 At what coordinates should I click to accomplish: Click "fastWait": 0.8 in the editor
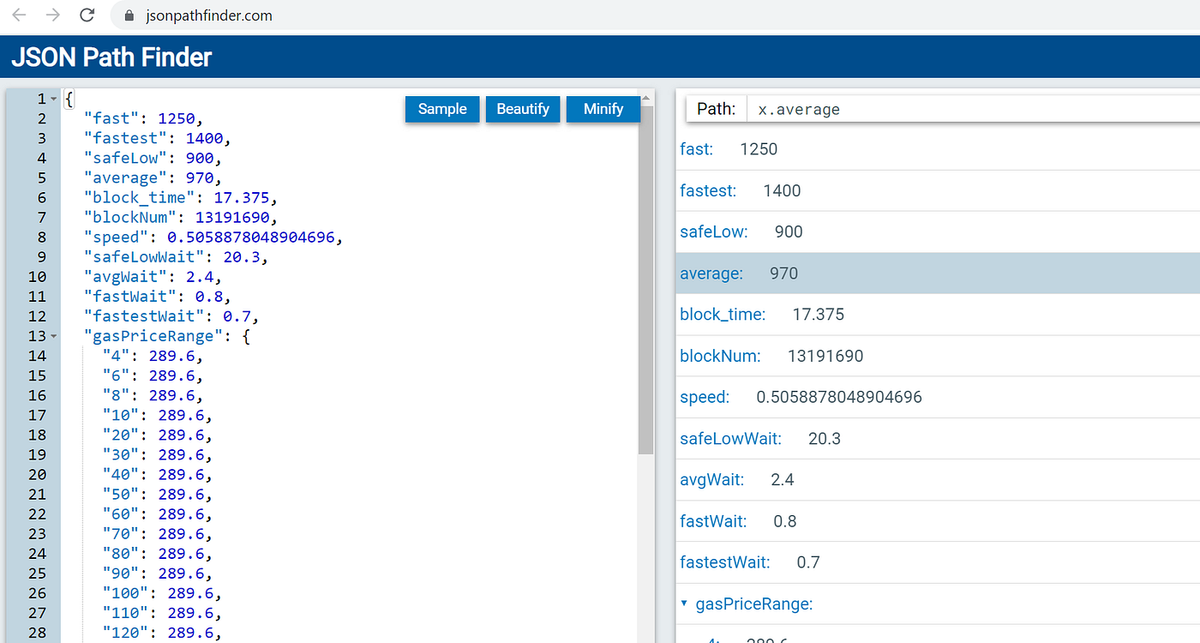pyautogui.click(x=158, y=296)
